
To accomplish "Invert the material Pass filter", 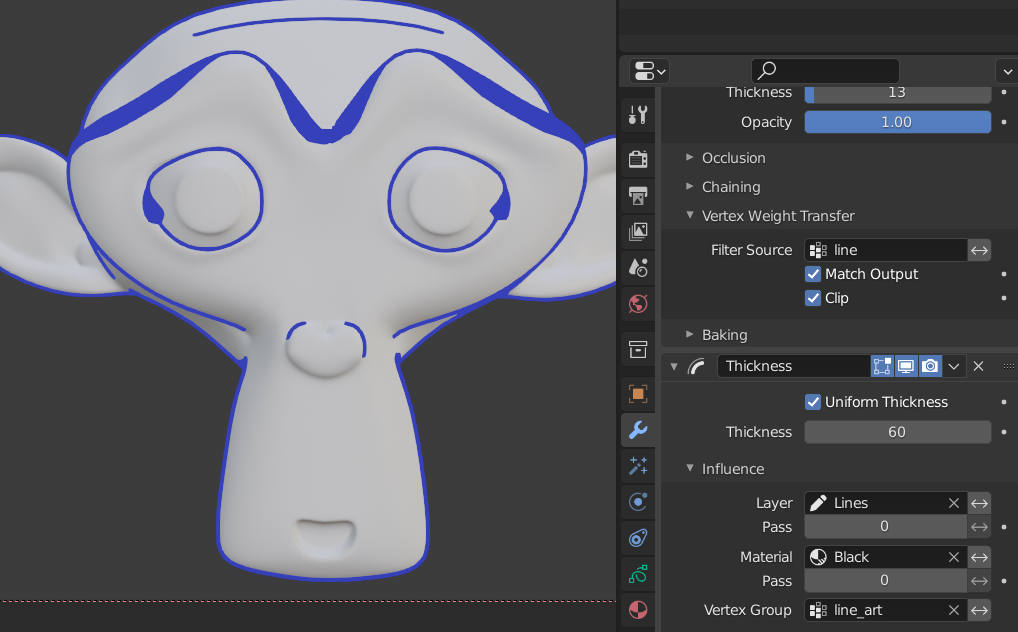I will tap(979, 581).
